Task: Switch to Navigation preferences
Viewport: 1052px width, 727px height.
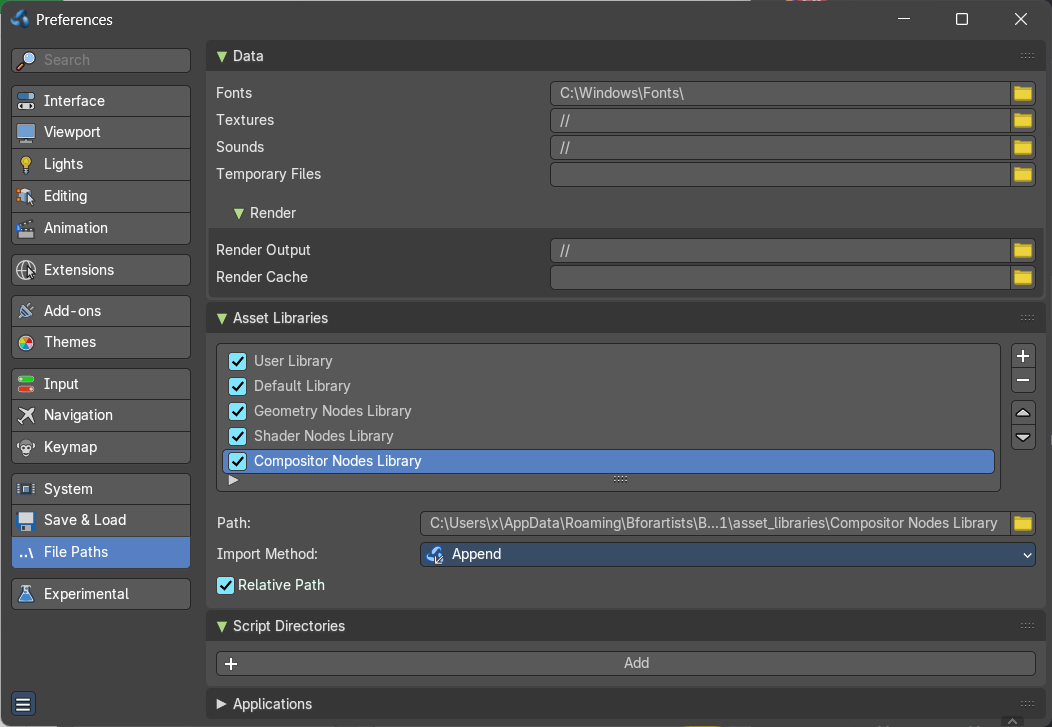Action: click(101, 416)
